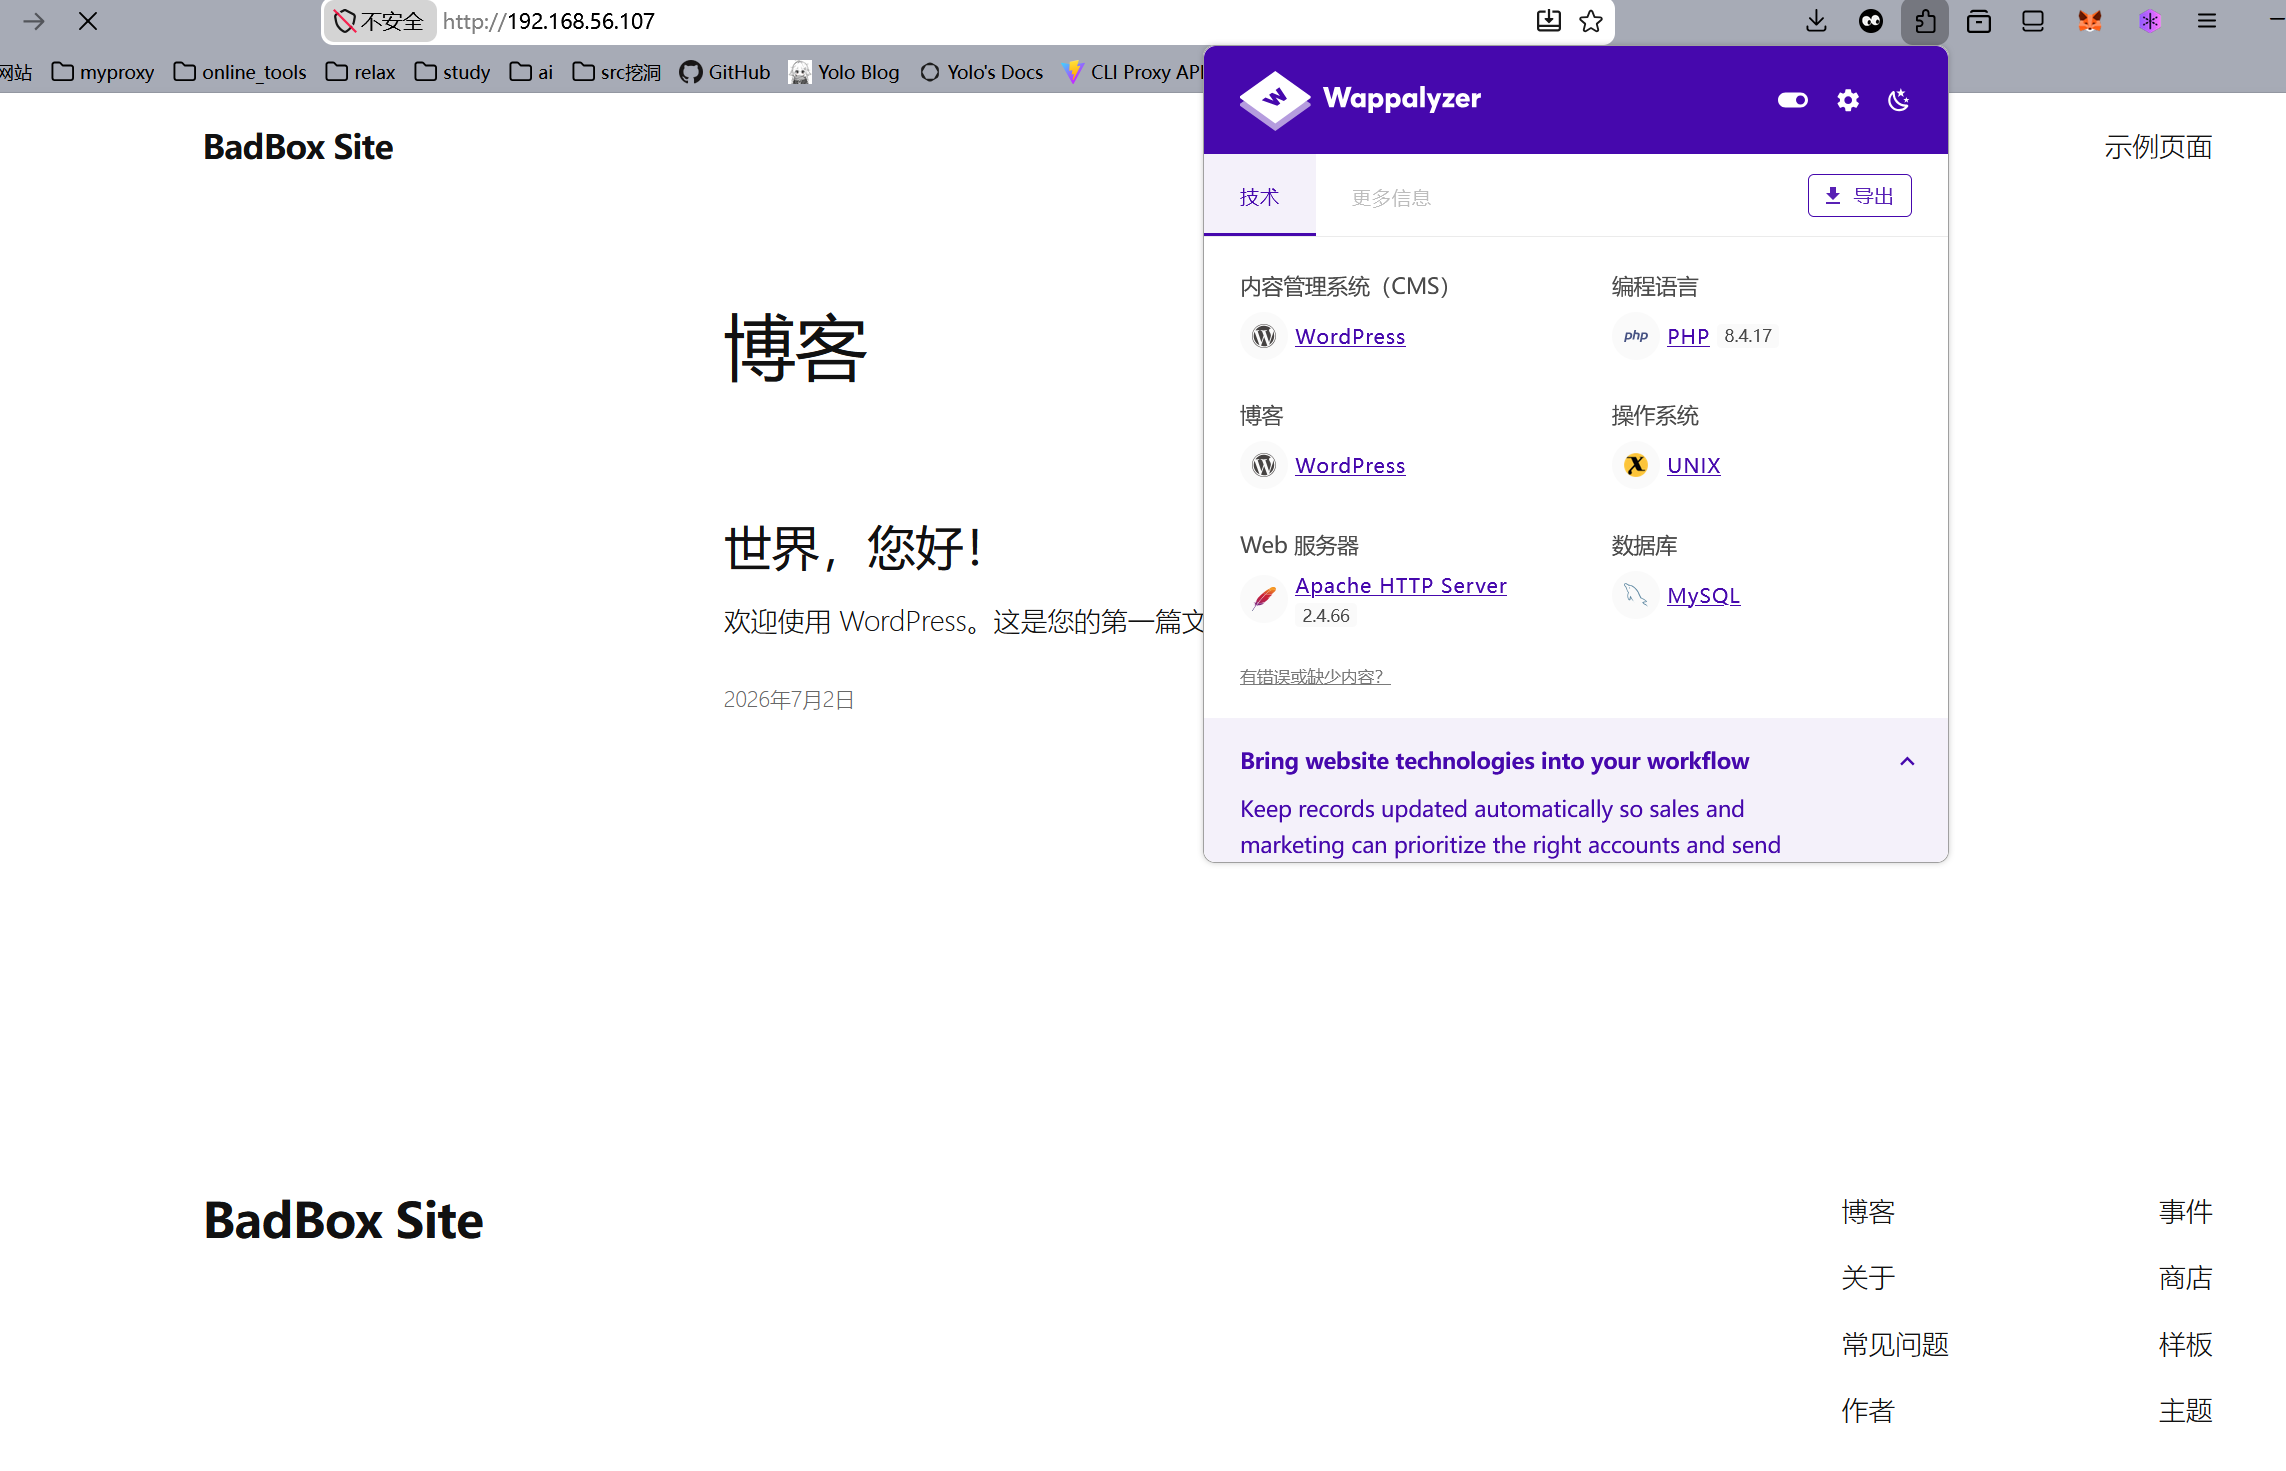Click the Apache feather icon

(x=1264, y=597)
